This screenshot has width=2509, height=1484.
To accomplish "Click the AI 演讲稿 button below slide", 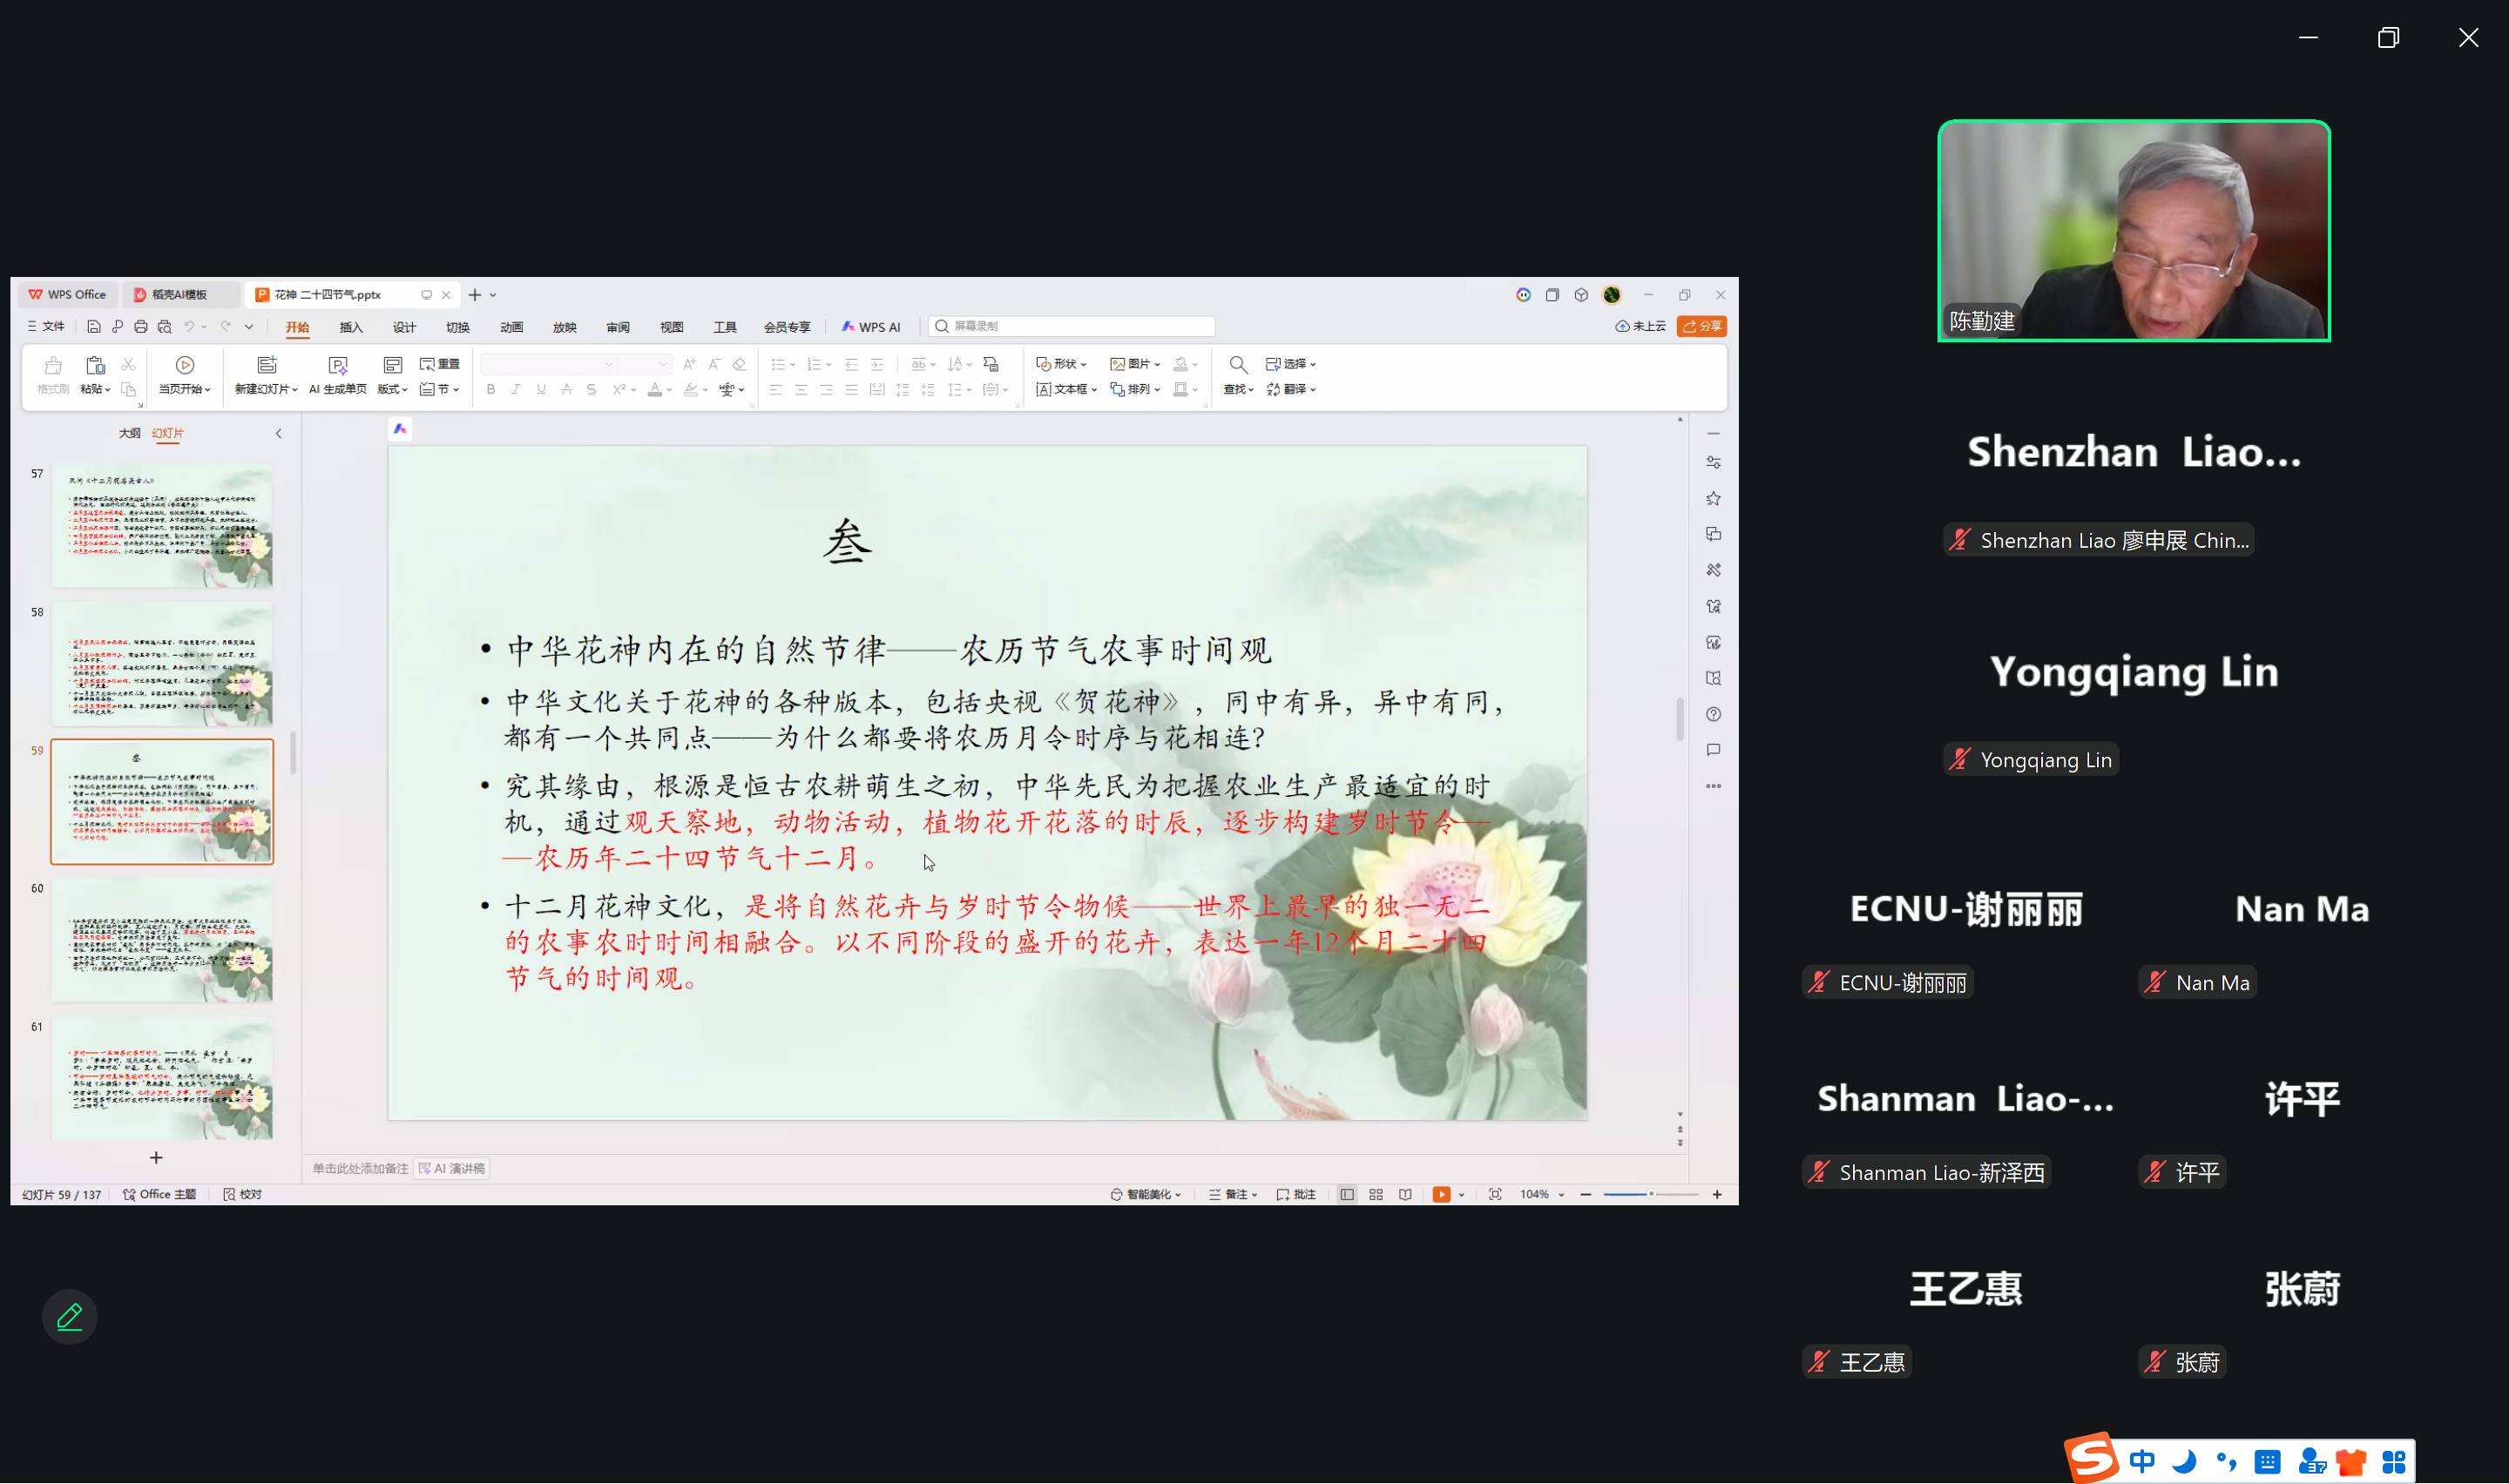I will pos(452,1168).
